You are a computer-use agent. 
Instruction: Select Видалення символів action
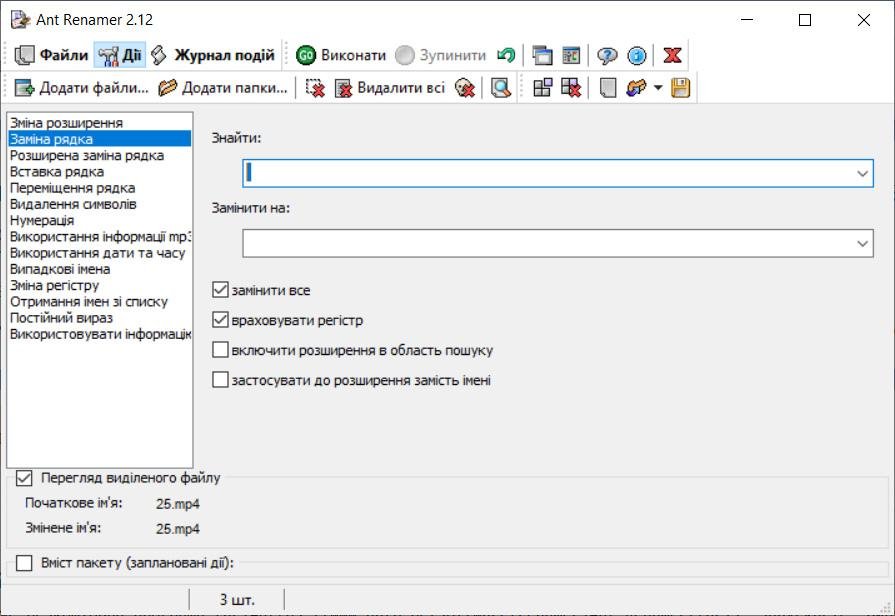pyautogui.click(x=99, y=204)
